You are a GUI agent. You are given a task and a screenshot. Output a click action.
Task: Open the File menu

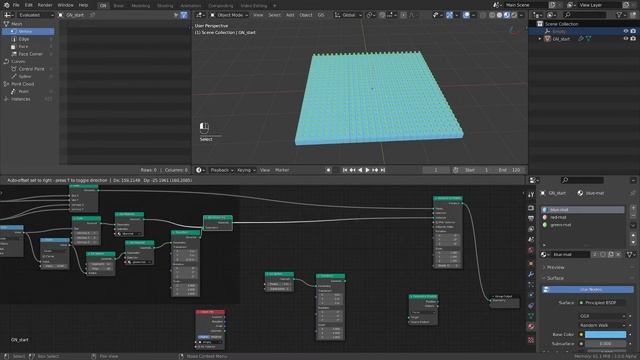tap(16, 5)
